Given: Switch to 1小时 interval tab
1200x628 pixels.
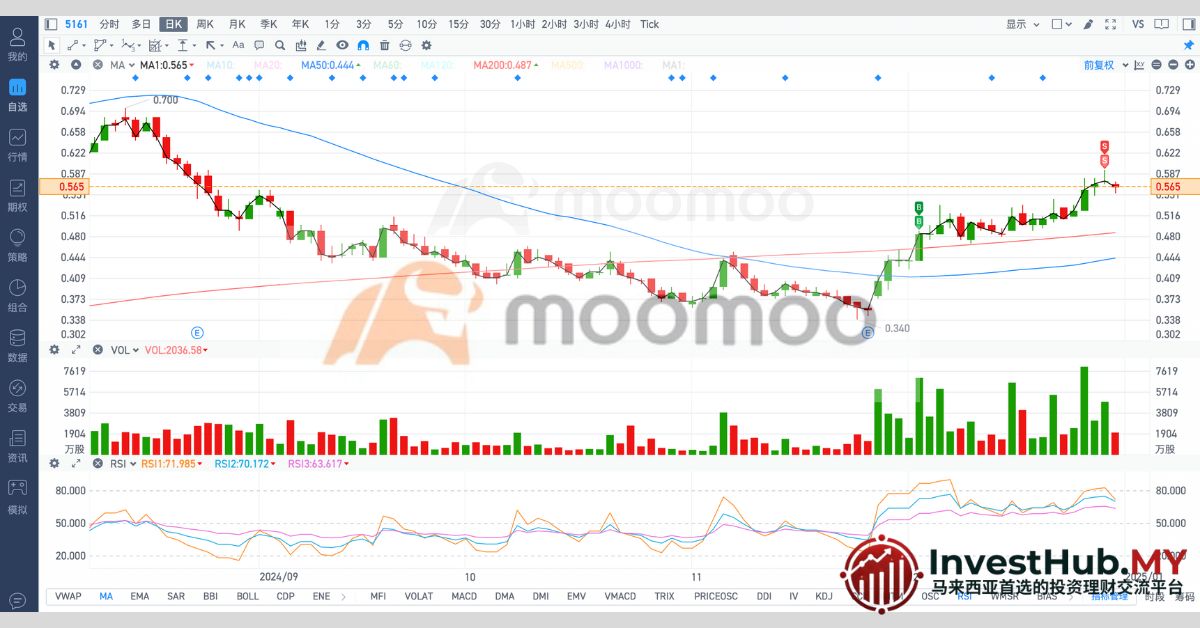Looking at the screenshot, I should pyautogui.click(x=522, y=23).
